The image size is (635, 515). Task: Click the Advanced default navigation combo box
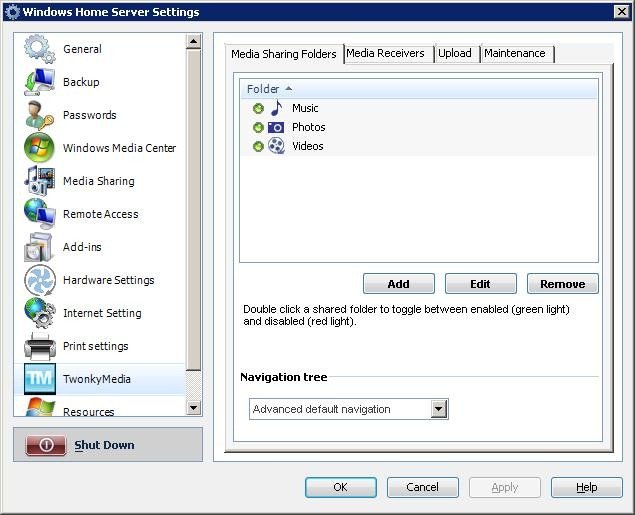[349, 409]
